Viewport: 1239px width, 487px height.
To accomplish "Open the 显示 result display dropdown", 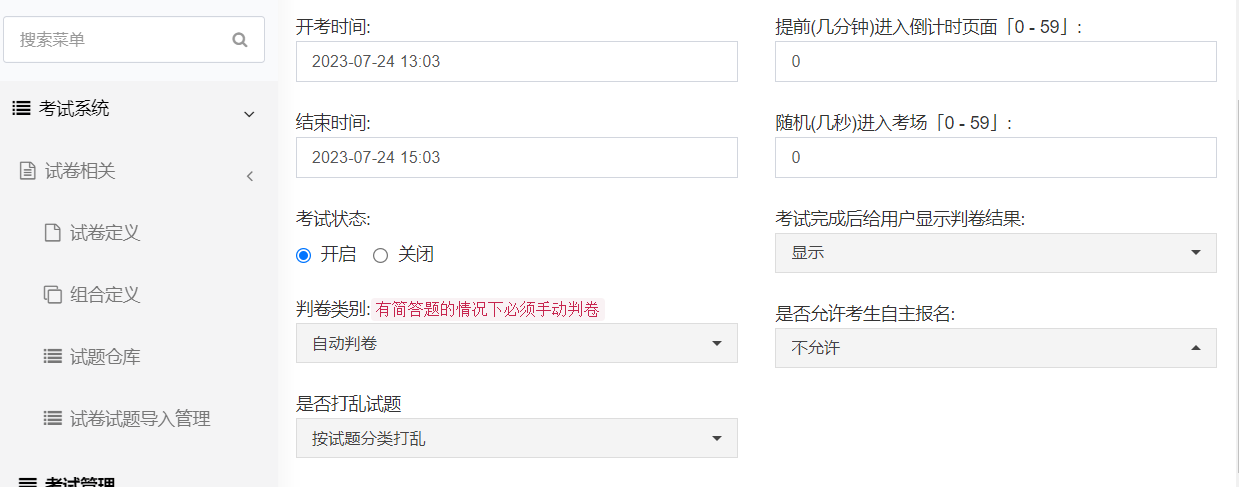I will 996,253.
